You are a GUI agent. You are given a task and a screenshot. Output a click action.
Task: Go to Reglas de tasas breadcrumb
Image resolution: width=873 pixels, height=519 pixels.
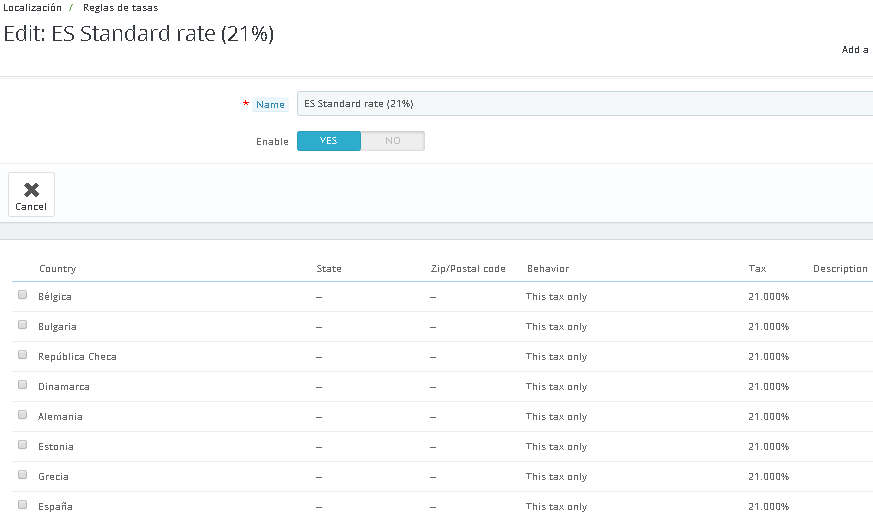120,7
